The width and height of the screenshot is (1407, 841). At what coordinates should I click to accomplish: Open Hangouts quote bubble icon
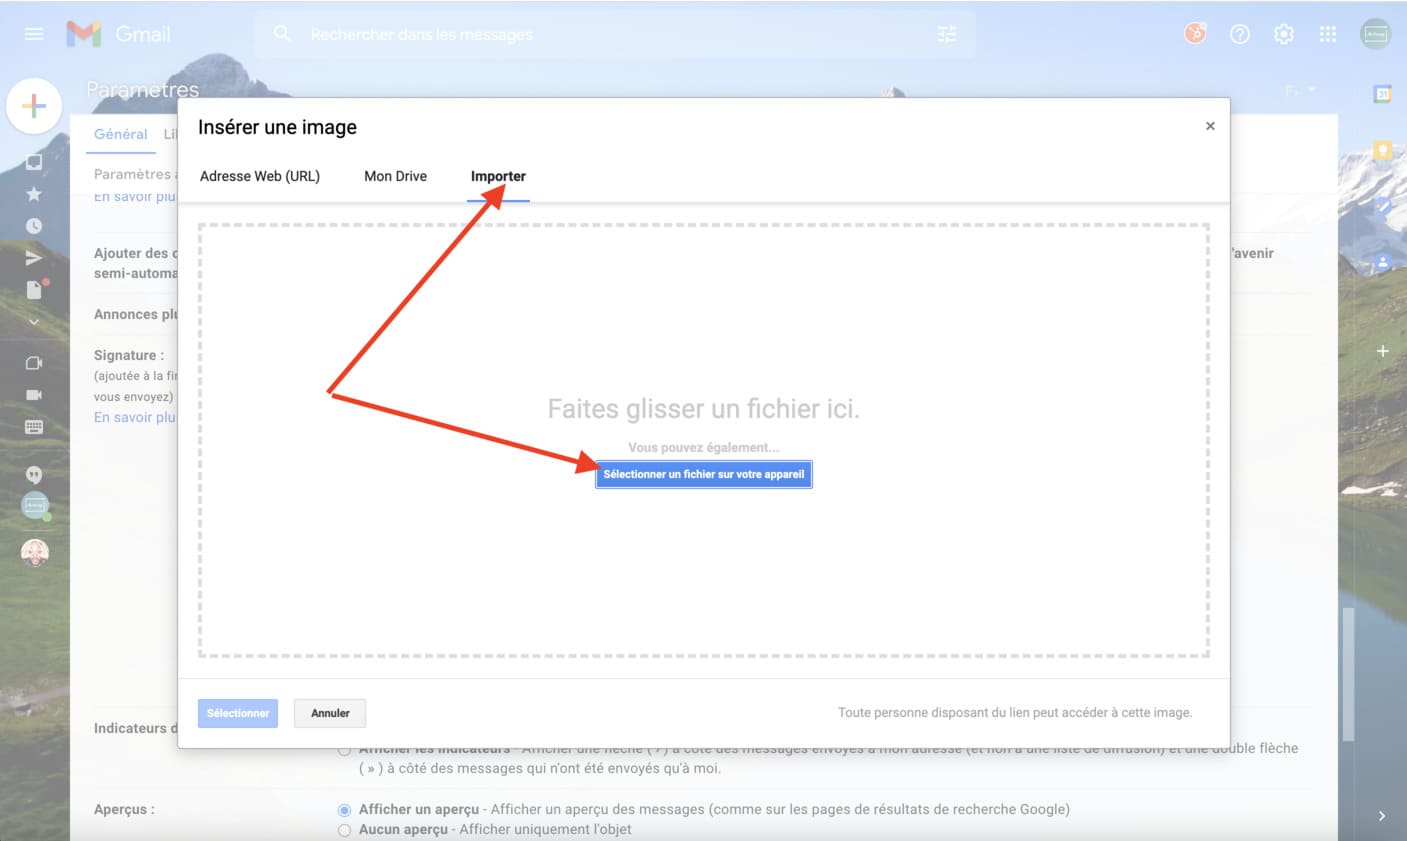(x=34, y=475)
